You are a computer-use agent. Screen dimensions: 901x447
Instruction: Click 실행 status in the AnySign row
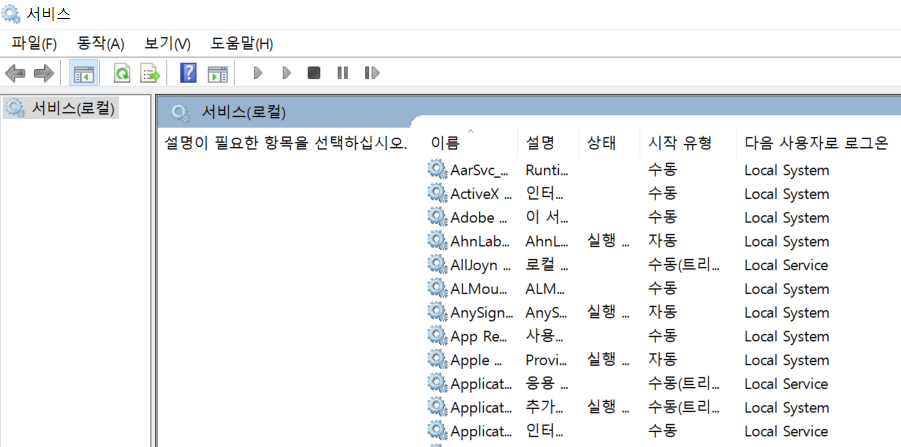608,313
